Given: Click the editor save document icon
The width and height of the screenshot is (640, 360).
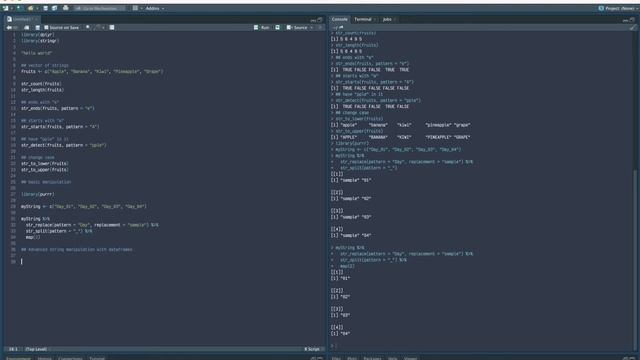Looking at the screenshot, I should tap(37, 27).
